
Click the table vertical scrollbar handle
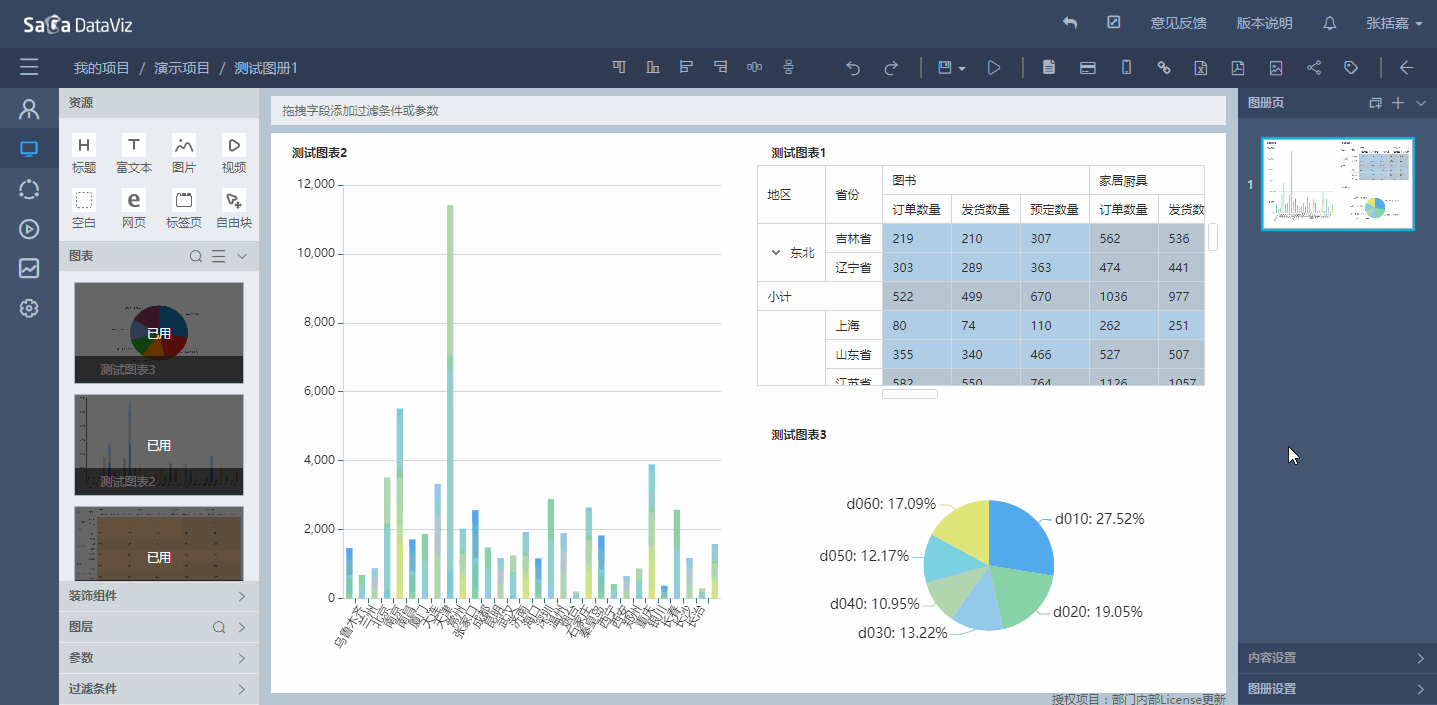(x=1213, y=236)
